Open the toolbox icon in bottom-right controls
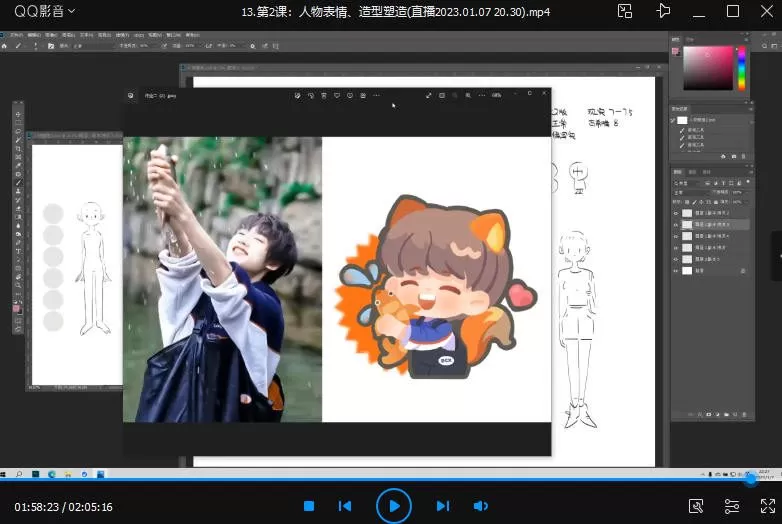Screen dimensions: 782x524 pos(696,507)
